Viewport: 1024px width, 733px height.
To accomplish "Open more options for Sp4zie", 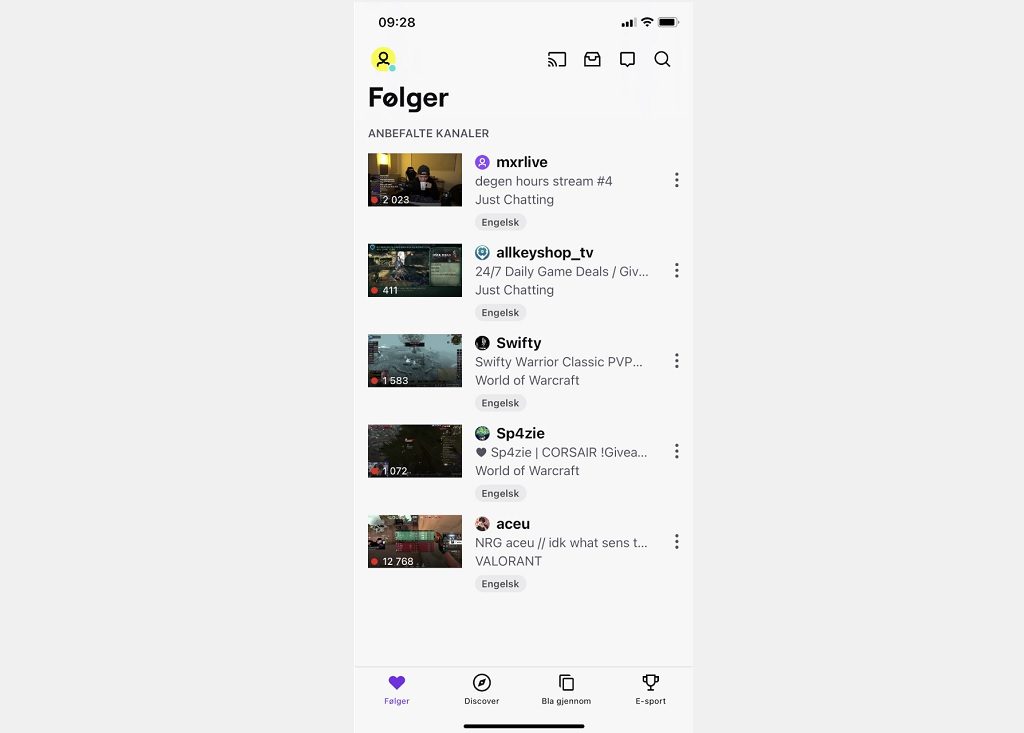I will 677,451.
